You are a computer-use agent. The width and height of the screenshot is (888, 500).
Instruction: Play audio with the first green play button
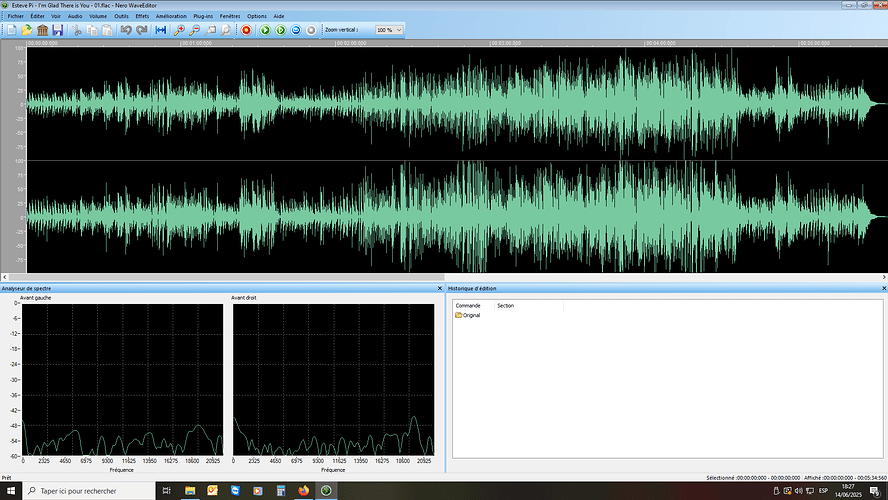pyautogui.click(x=265, y=30)
